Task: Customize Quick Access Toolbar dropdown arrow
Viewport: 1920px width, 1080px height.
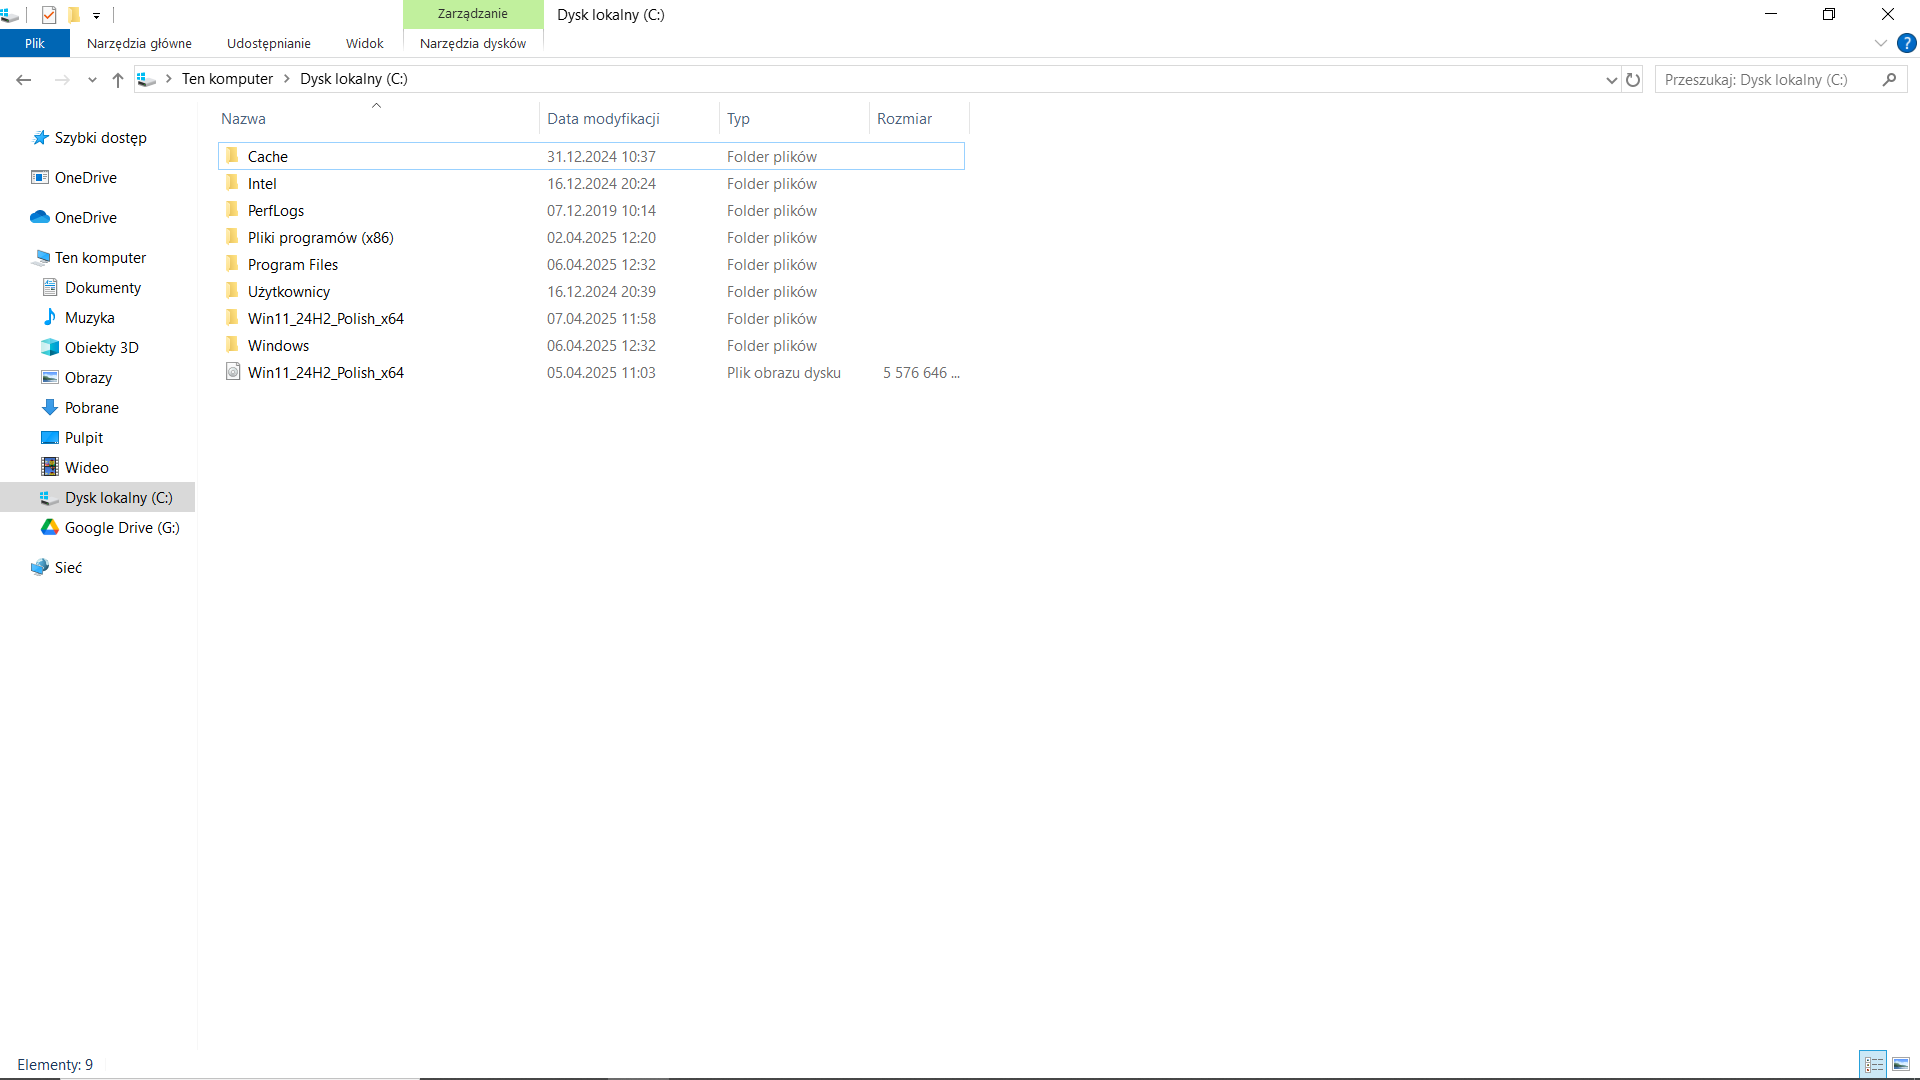Action: pos(97,15)
